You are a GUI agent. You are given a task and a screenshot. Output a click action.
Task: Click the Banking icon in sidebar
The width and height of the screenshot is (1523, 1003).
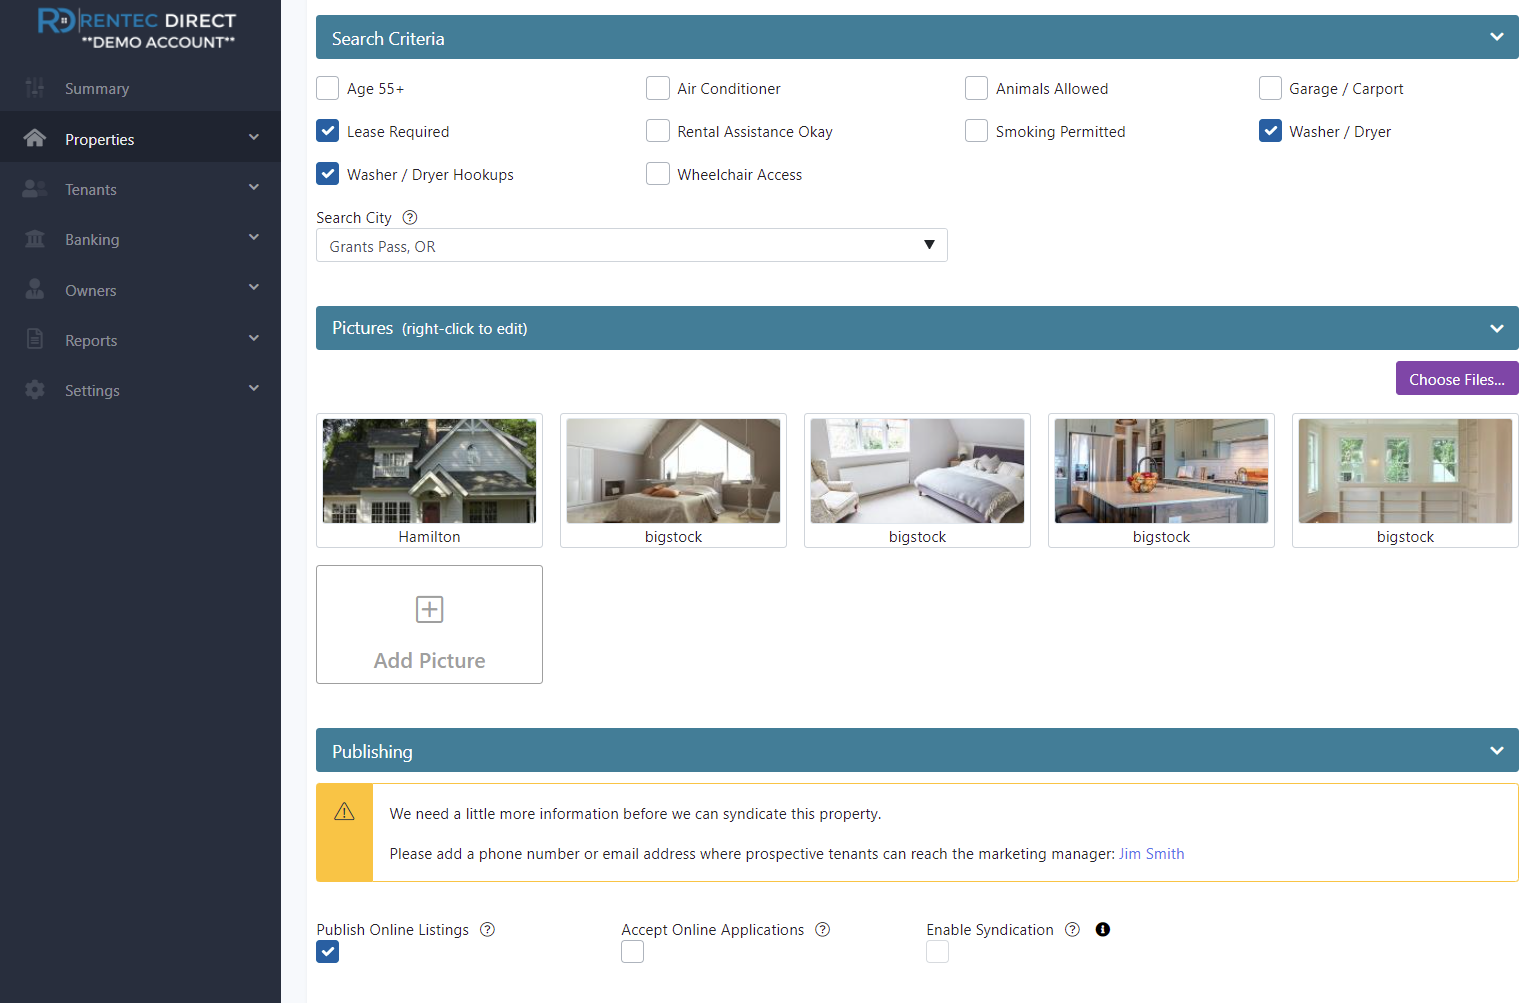(x=35, y=239)
